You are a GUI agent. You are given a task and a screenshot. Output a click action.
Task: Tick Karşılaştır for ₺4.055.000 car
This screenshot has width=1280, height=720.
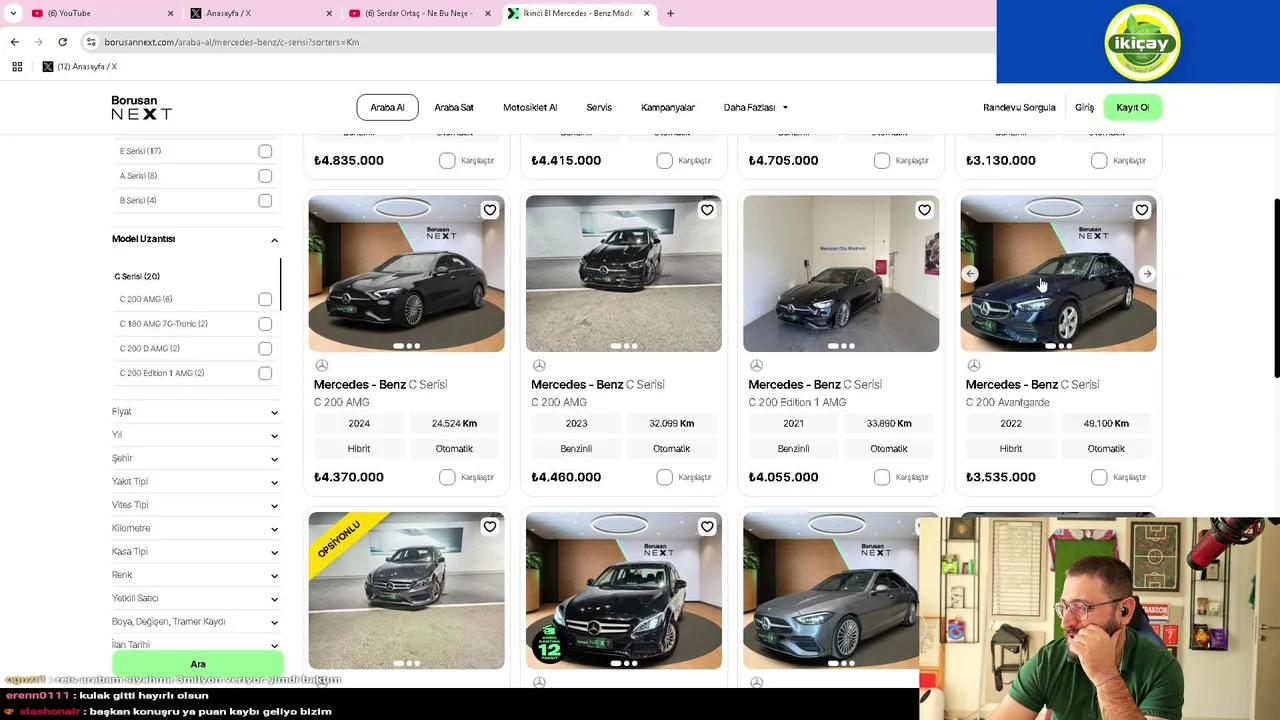pos(881,477)
